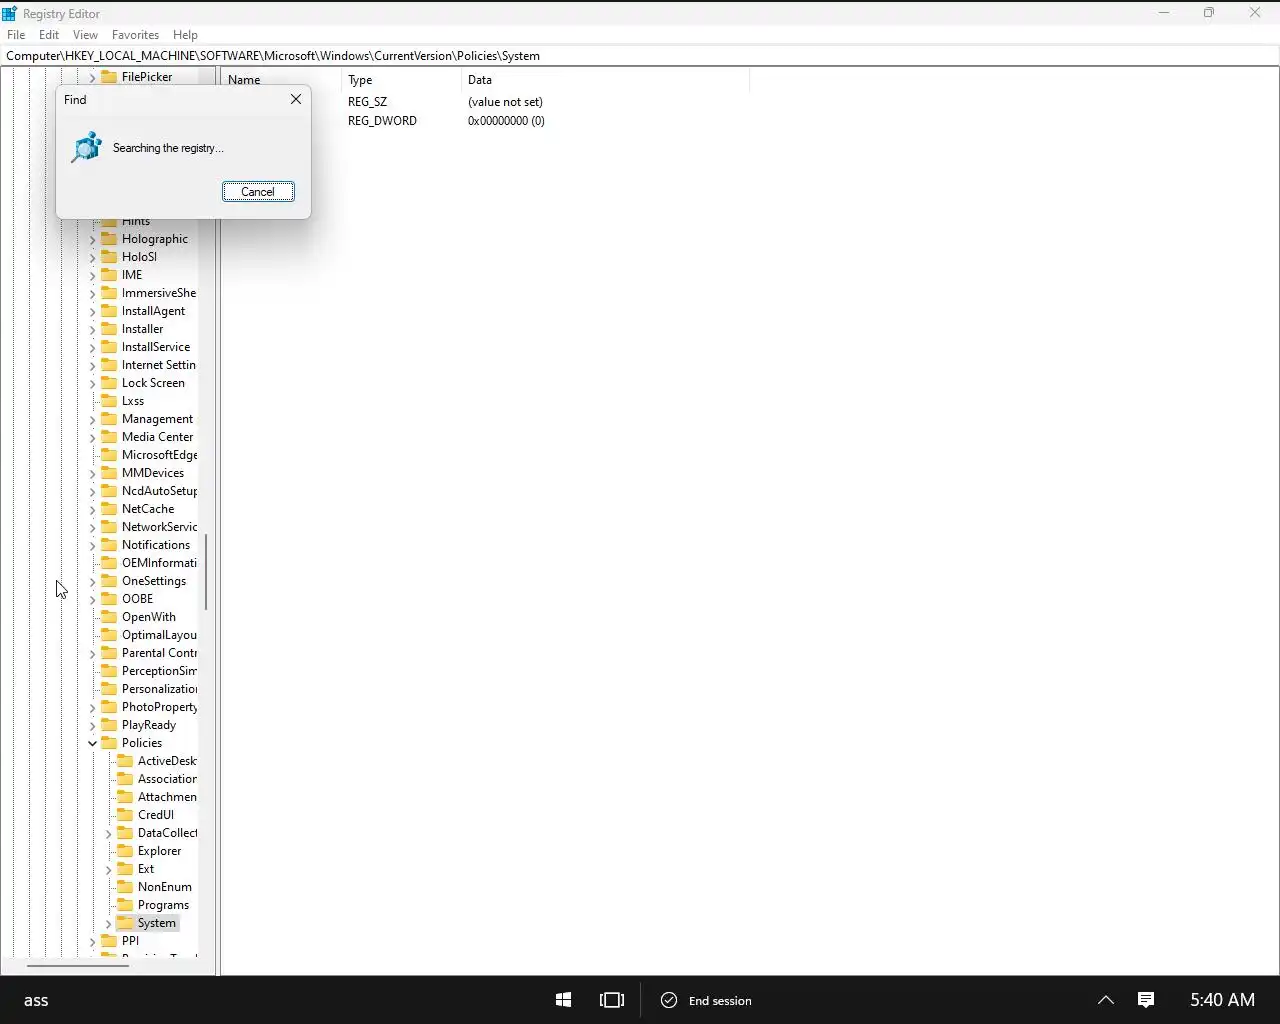1280x1024 pixels.
Task: Expand the System key under Policies
Action: click(x=109, y=923)
